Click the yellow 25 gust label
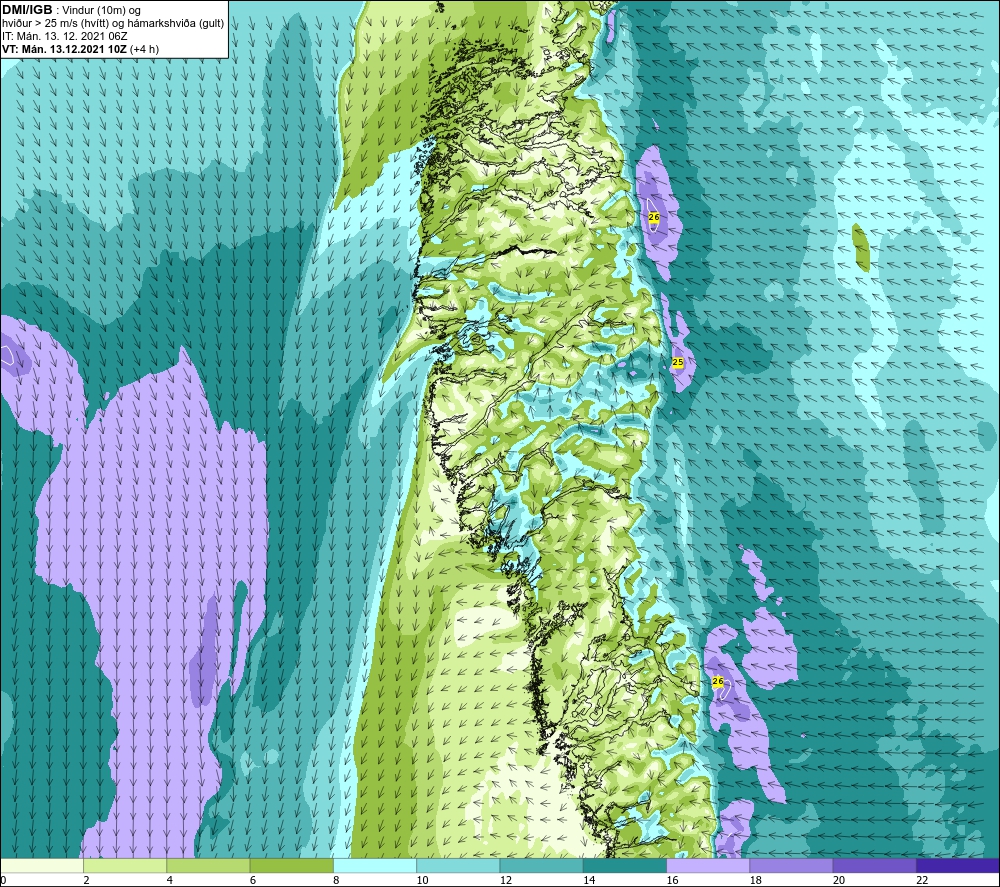Image resolution: width=1000 pixels, height=887 pixels. (x=677, y=362)
